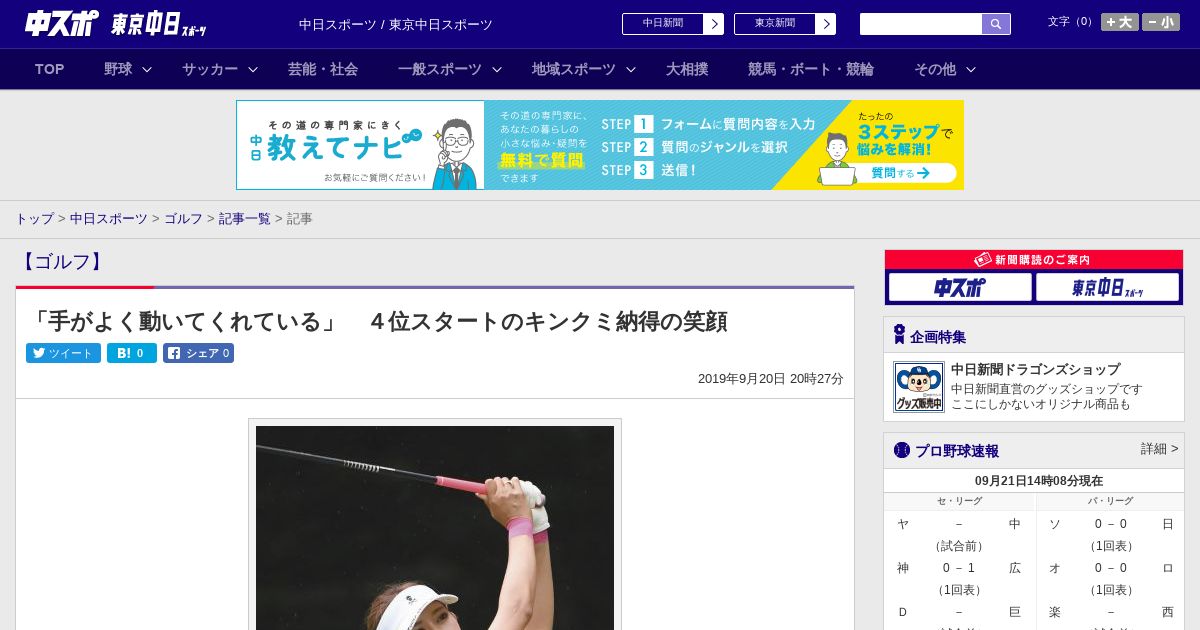The height and width of the screenshot is (630, 1200).
Task: Click the 中日スポーツ / 東京中日スポーツ header text
Action: click(x=396, y=24)
